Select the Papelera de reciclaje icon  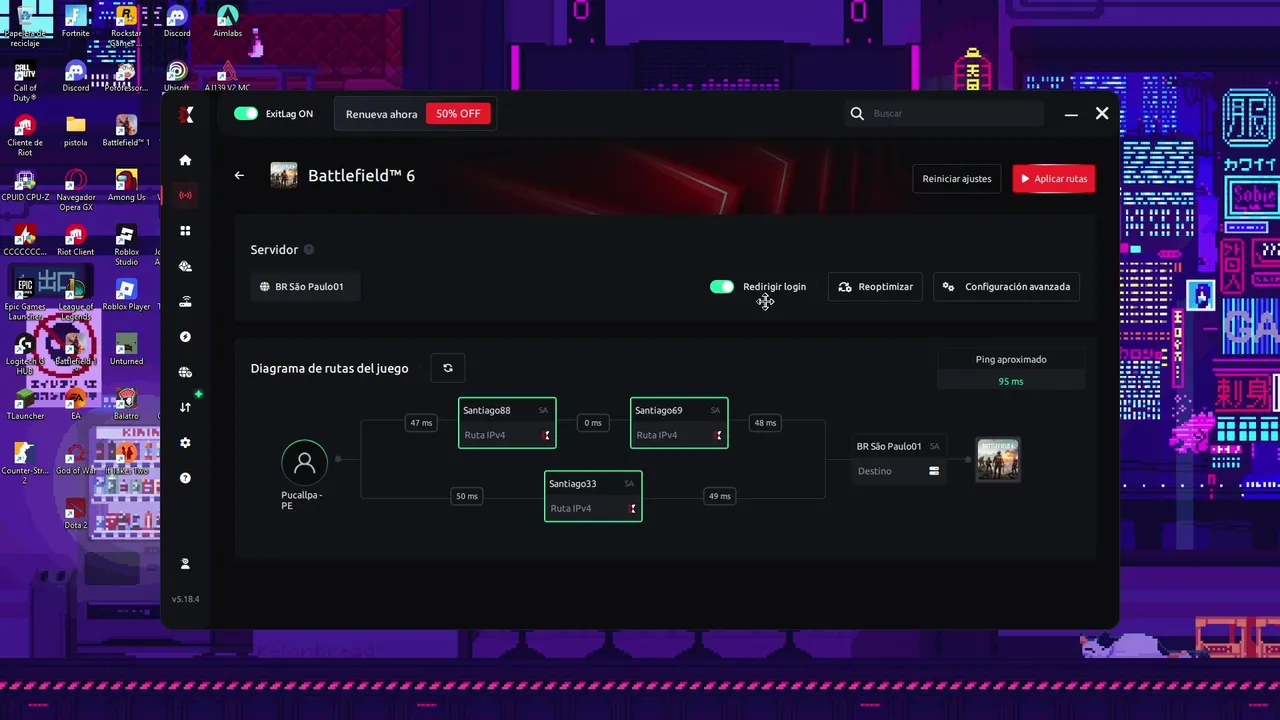pos(25,24)
